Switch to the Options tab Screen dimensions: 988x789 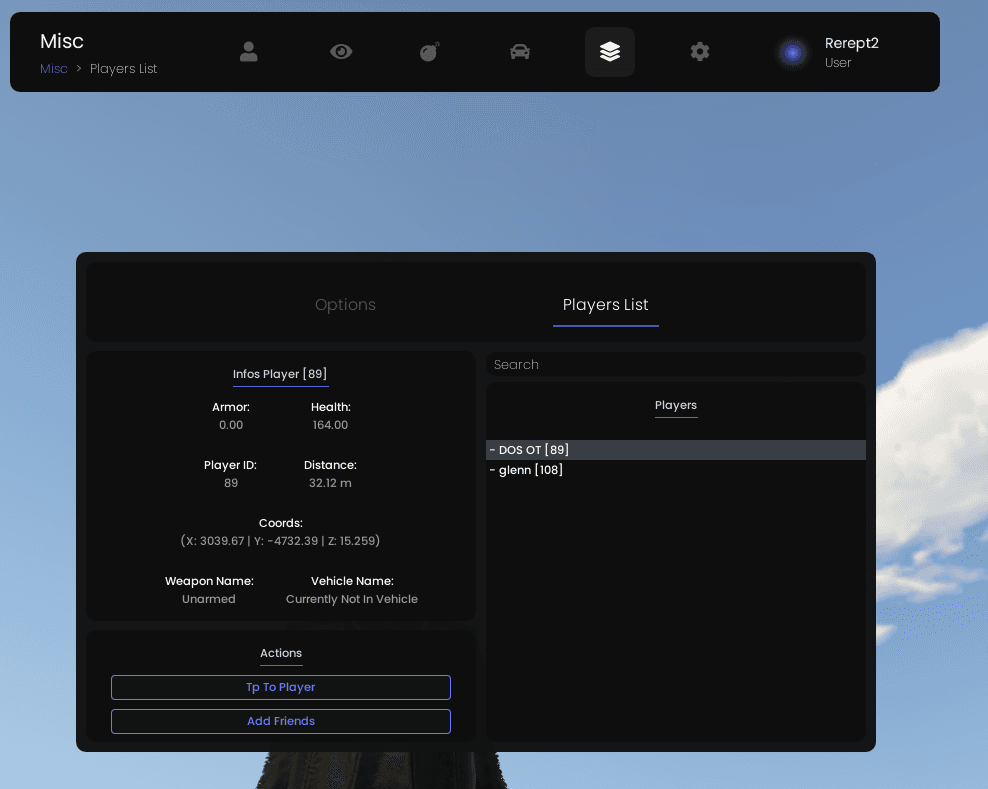[345, 305]
